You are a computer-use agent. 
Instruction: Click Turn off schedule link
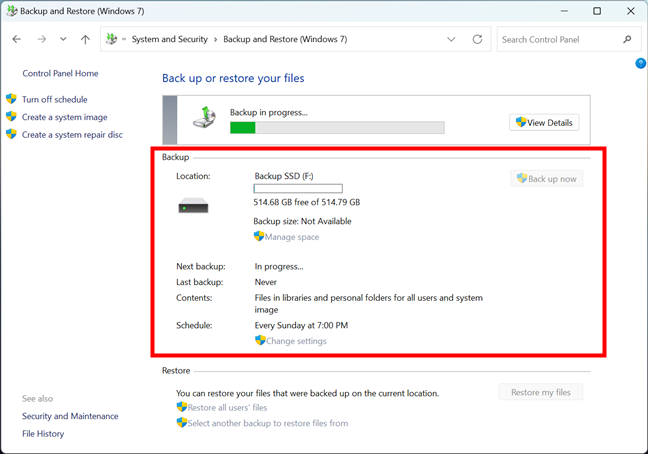tap(55, 100)
